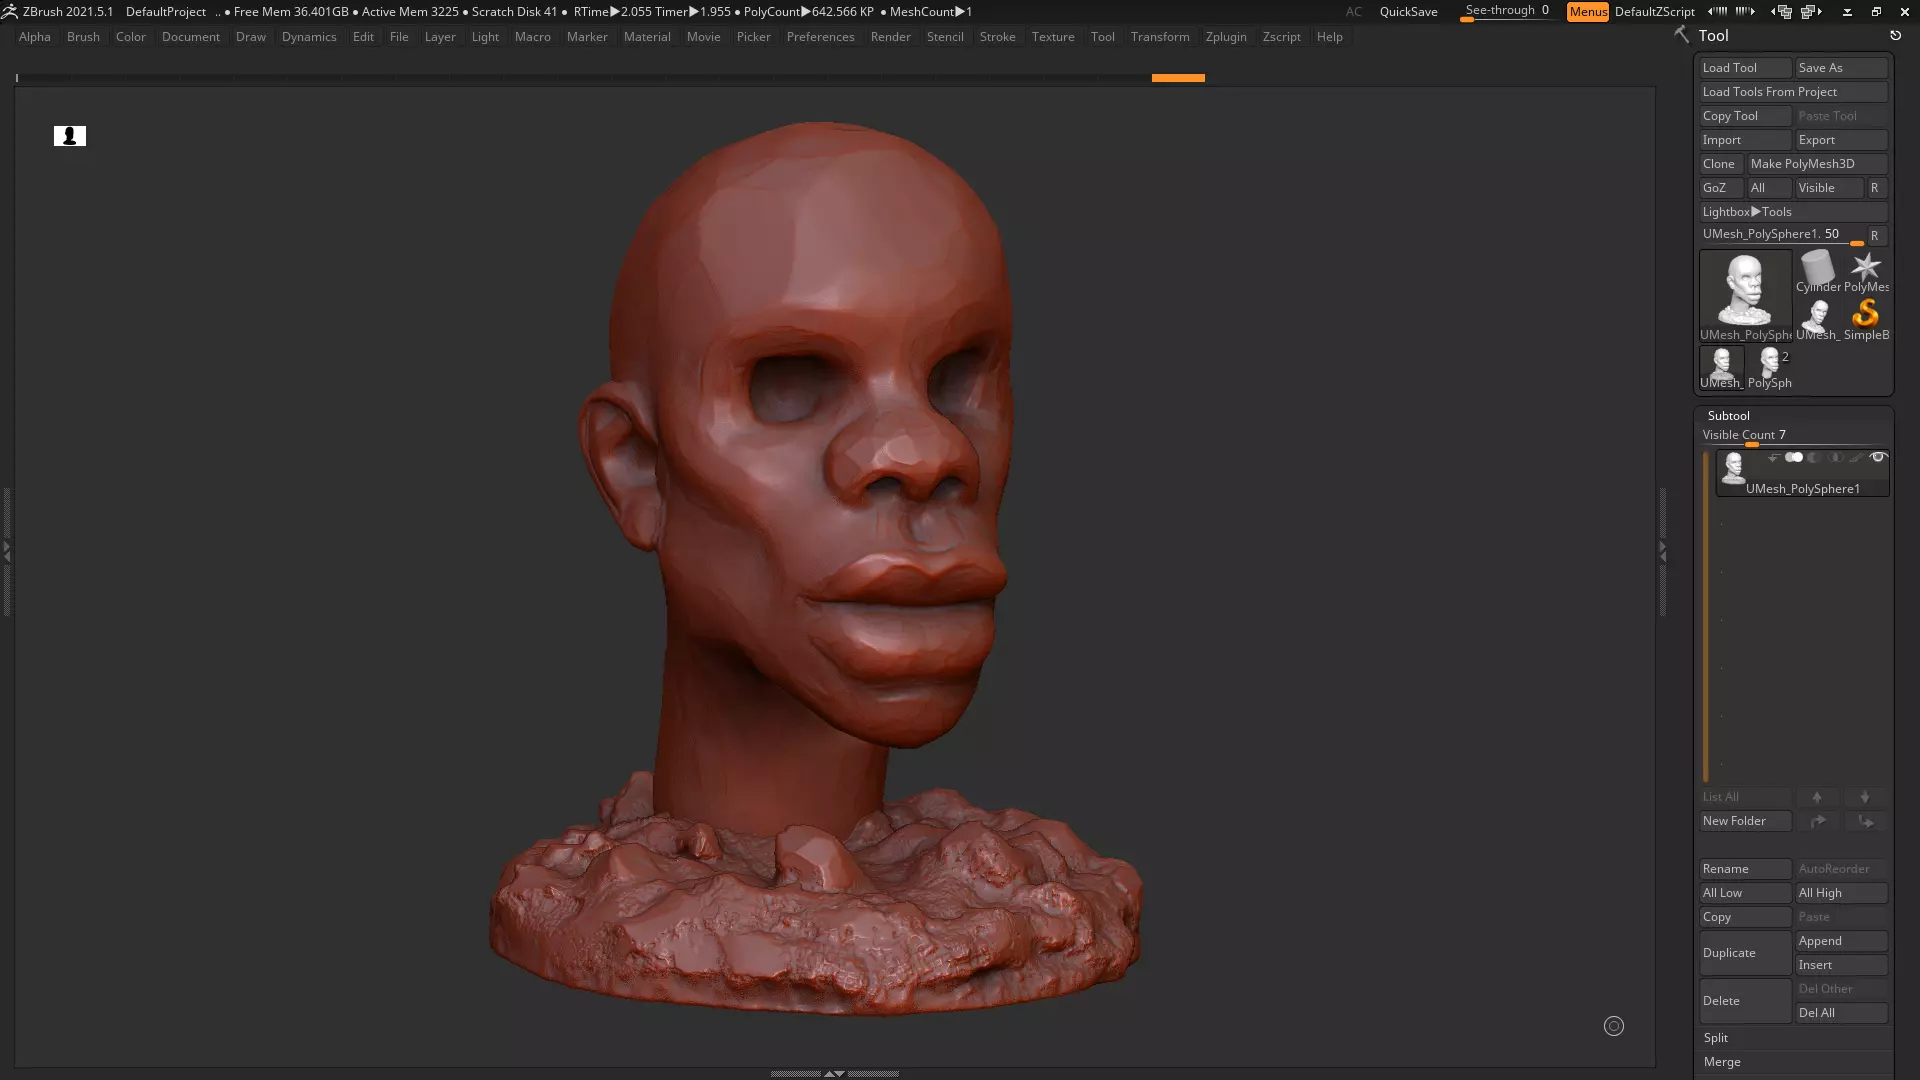Toggle polypaint brush icon on the subtool
This screenshot has height=1080, width=1920.
point(1856,457)
